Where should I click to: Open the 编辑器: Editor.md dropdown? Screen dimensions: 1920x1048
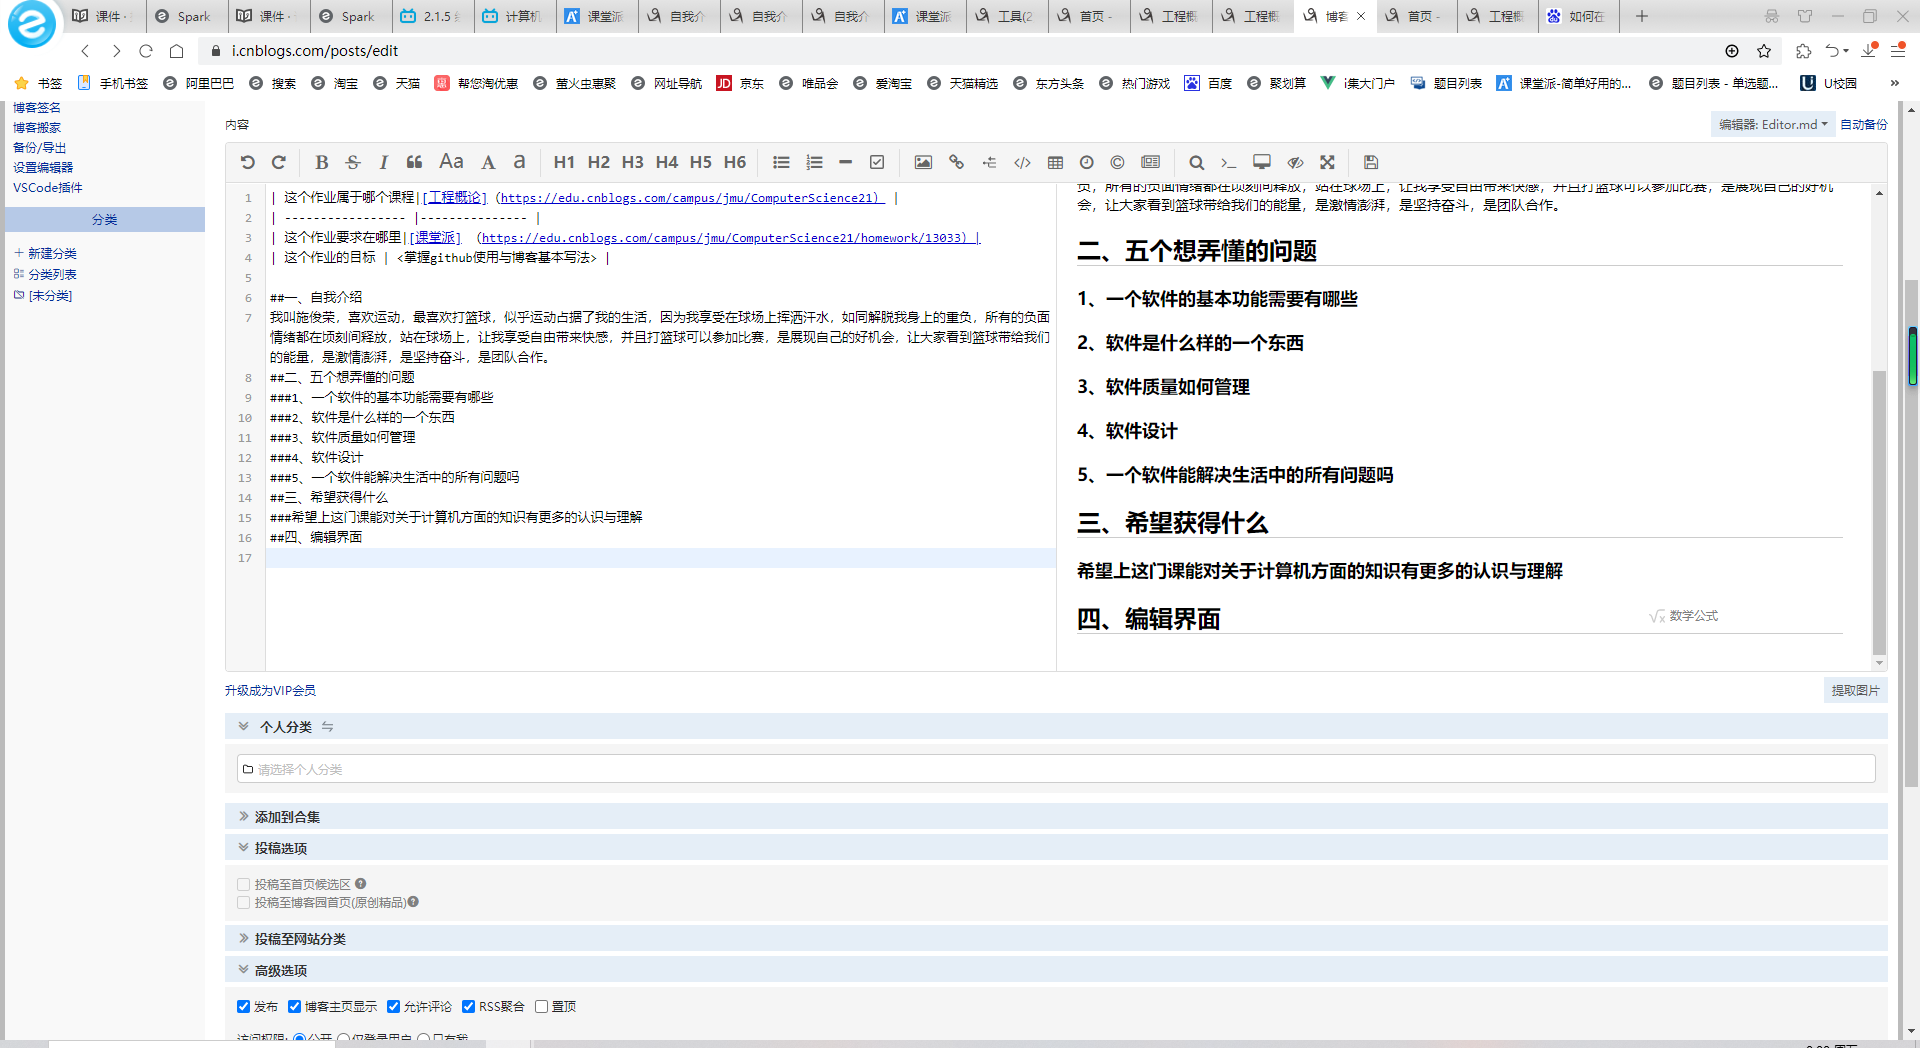point(1771,124)
